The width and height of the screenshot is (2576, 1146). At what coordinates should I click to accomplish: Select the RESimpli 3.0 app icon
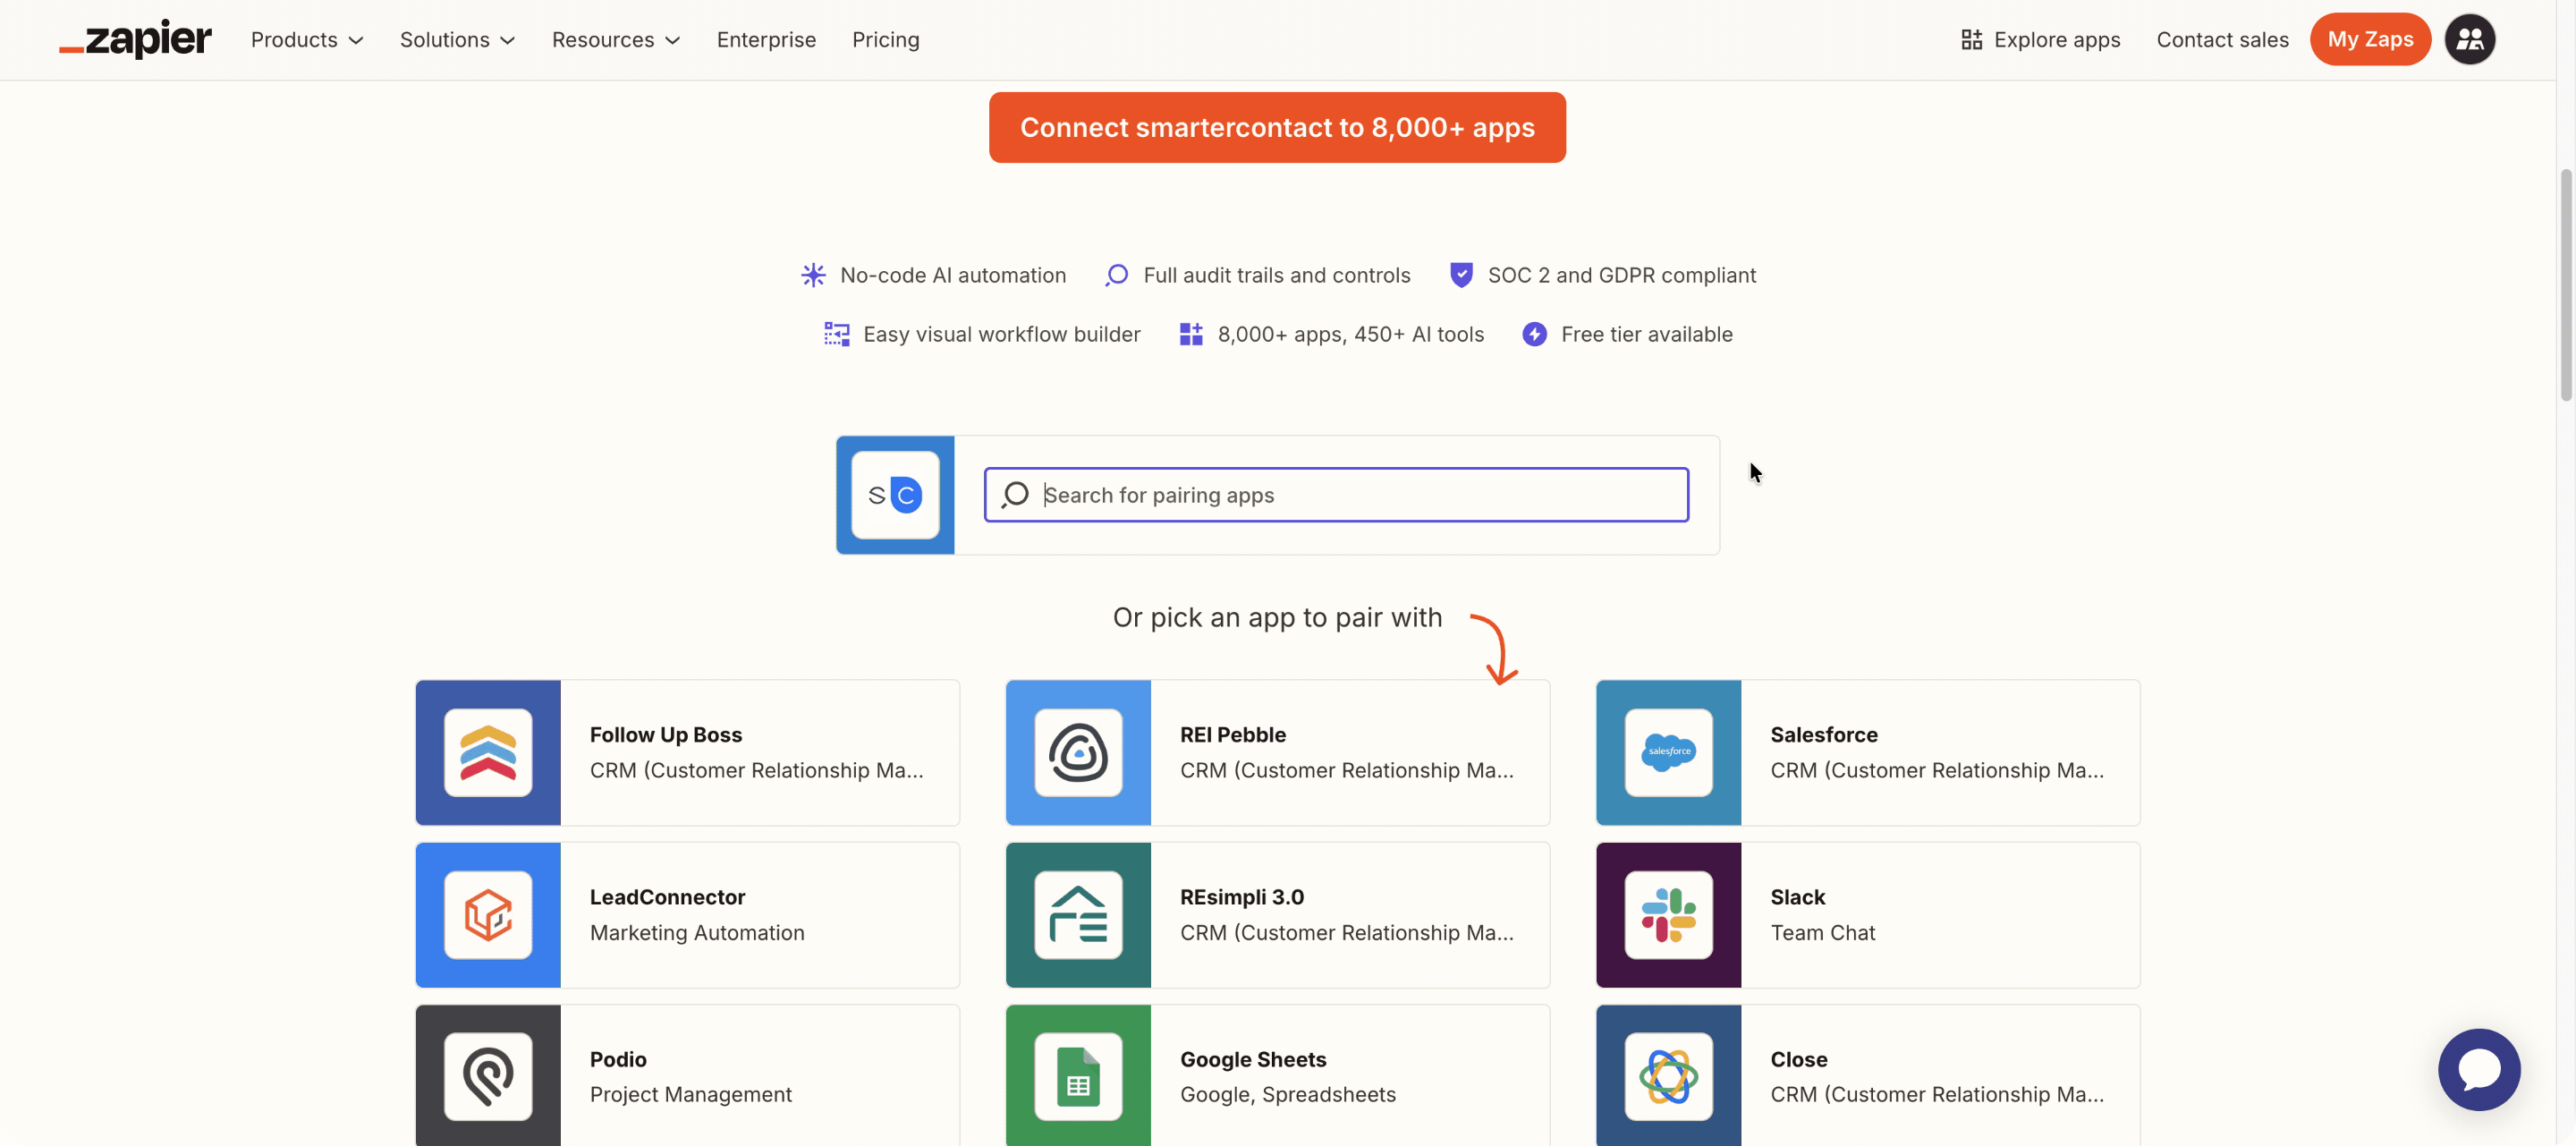[1077, 914]
